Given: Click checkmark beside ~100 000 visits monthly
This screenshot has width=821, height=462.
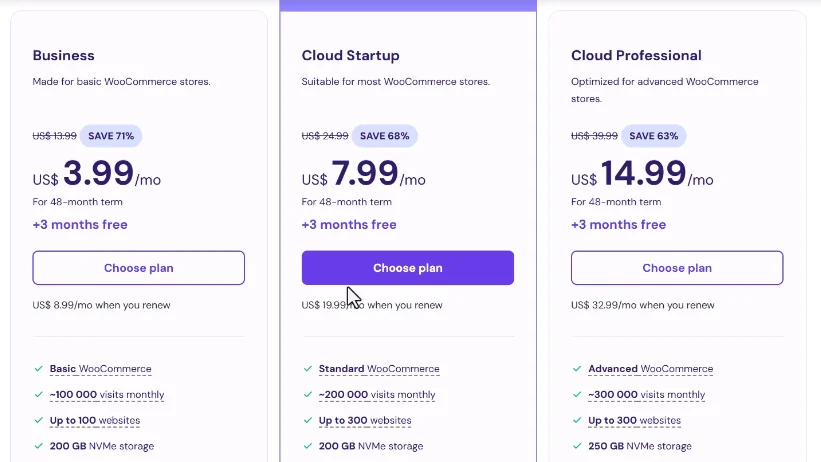Looking at the screenshot, I should tap(38, 394).
